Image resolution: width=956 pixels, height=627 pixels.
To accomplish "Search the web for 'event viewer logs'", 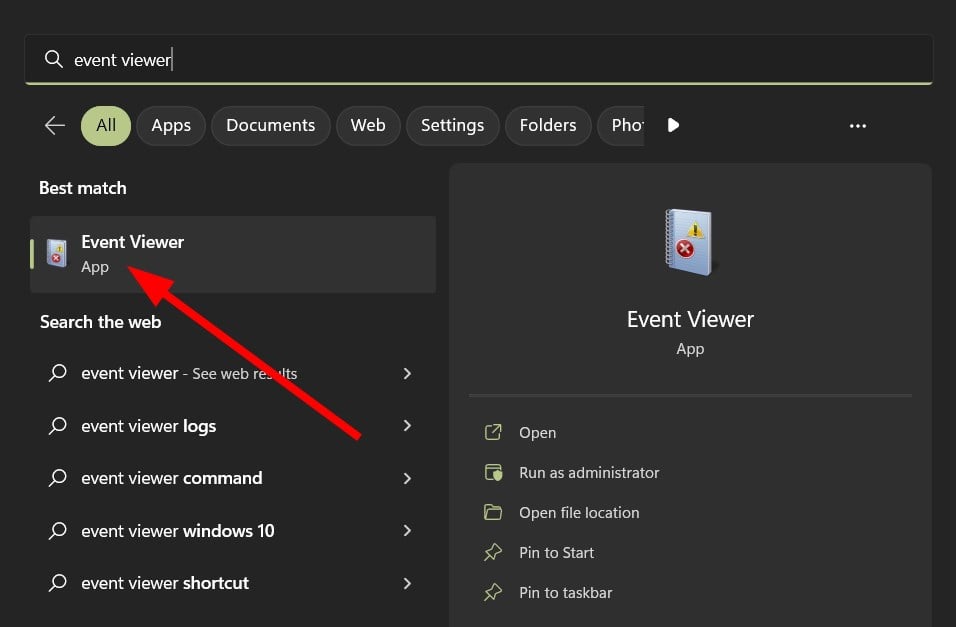I will tap(233, 426).
